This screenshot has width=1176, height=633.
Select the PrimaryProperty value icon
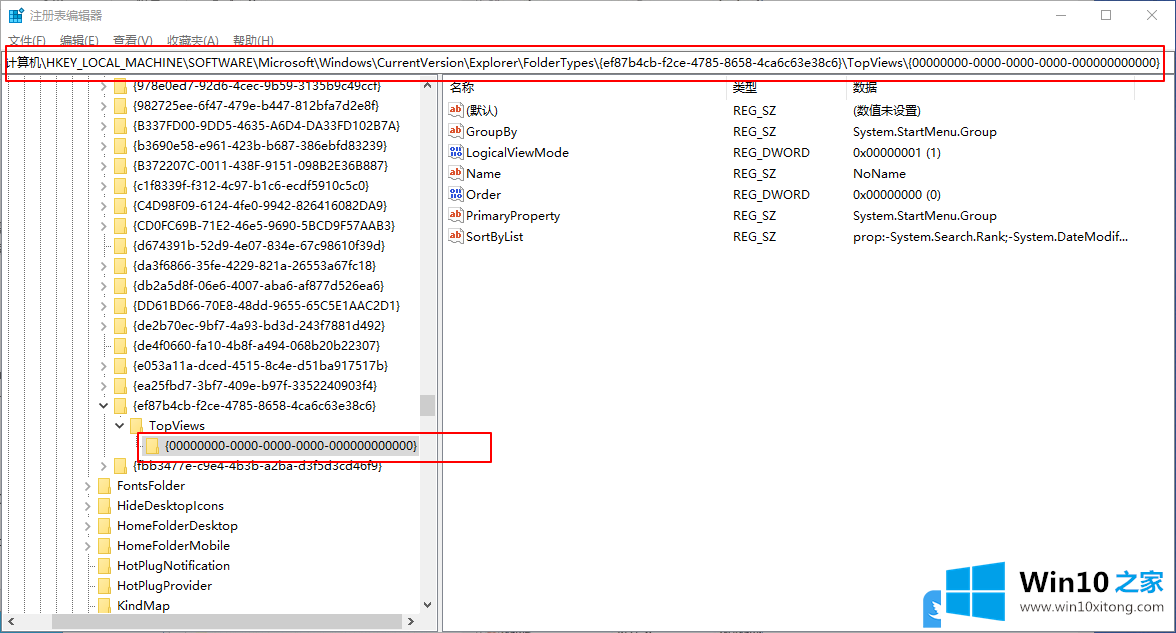456,216
